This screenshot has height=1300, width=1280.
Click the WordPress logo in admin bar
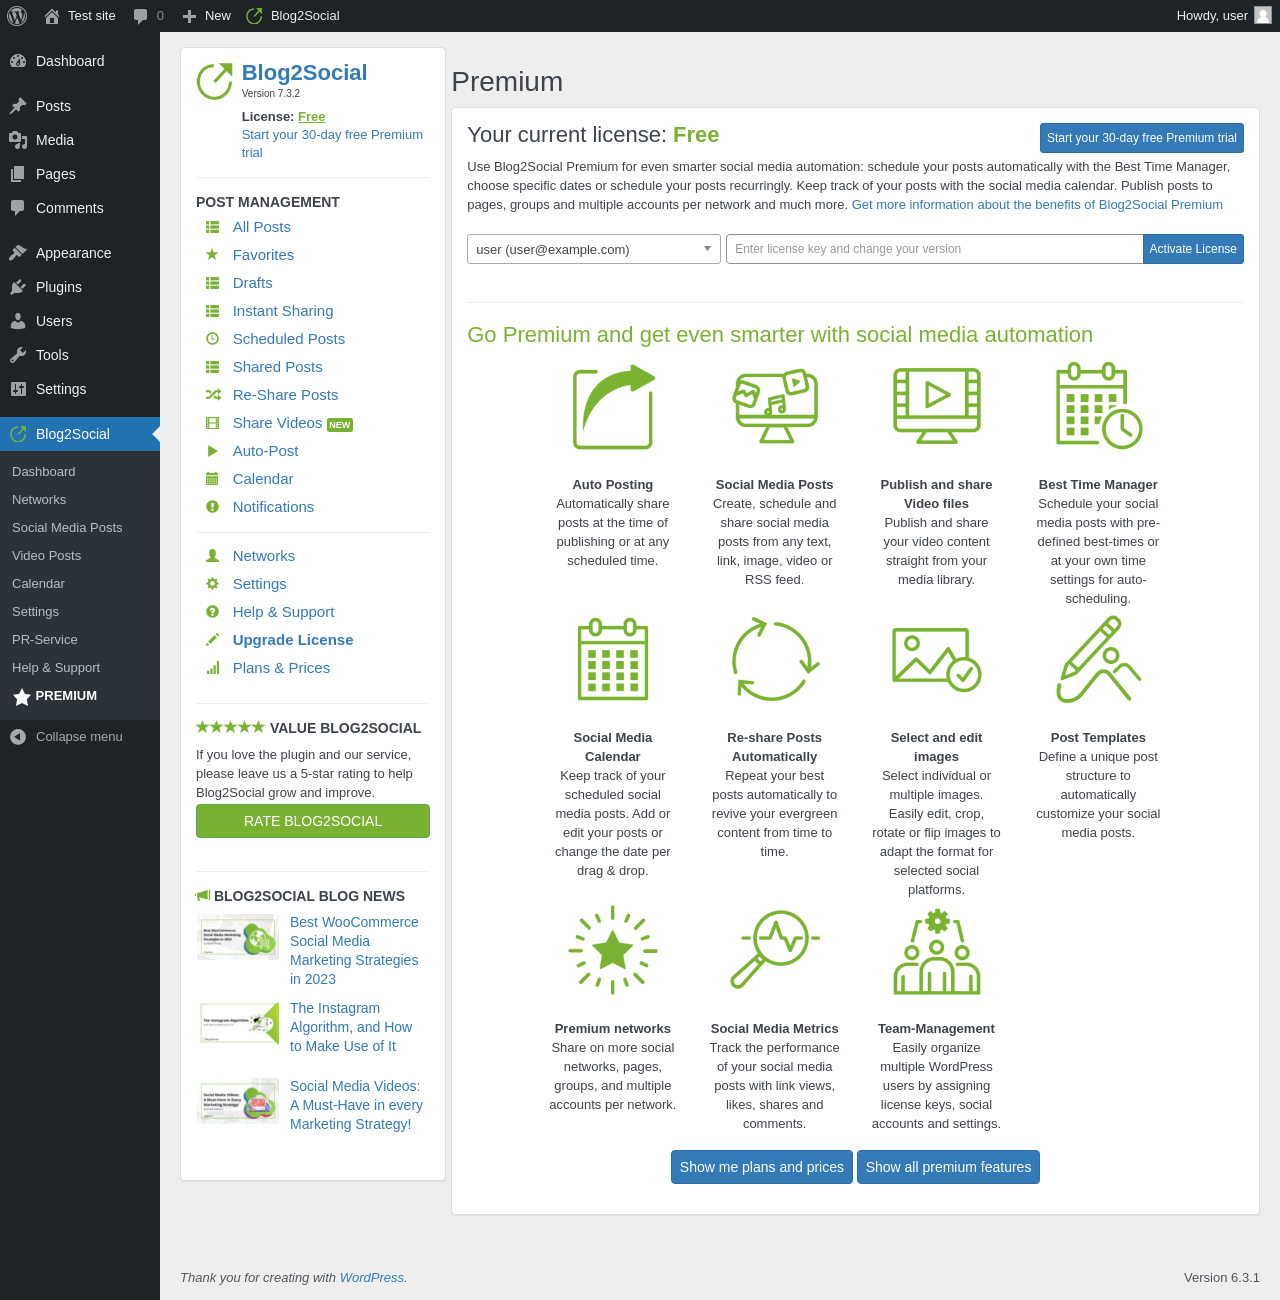click(x=17, y=16)
